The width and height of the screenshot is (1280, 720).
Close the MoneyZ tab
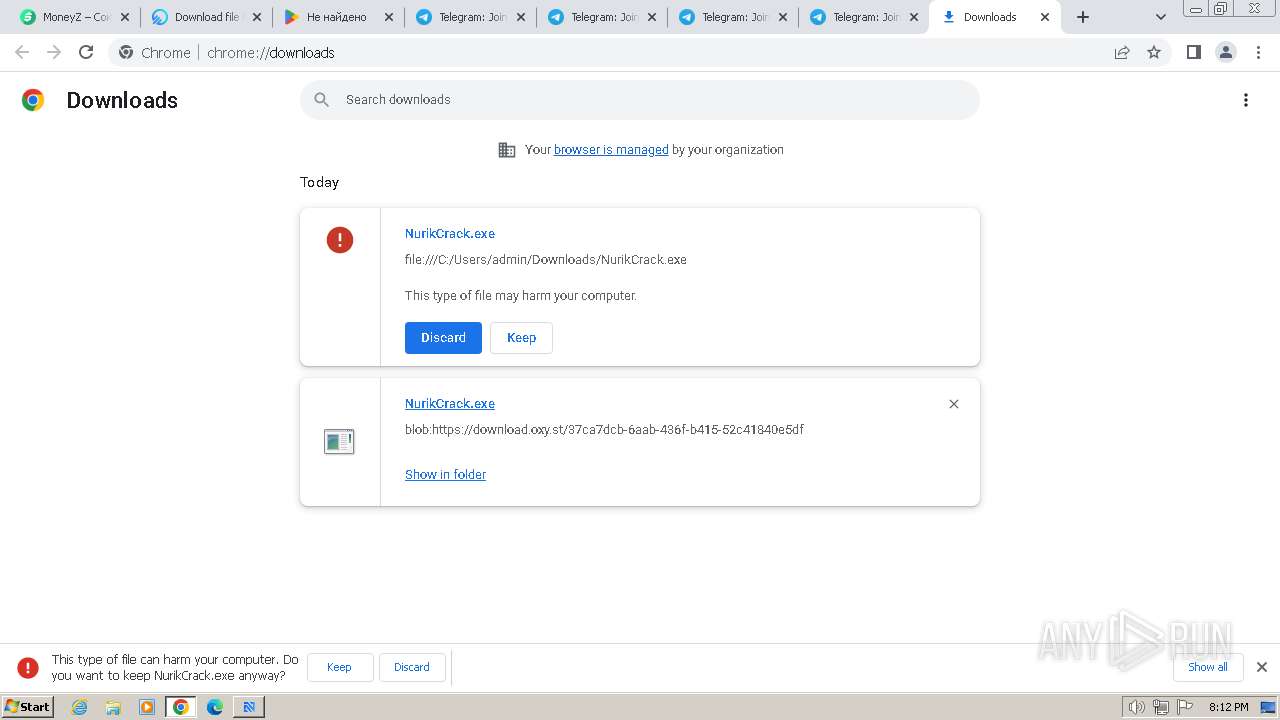tap(125, 17)
